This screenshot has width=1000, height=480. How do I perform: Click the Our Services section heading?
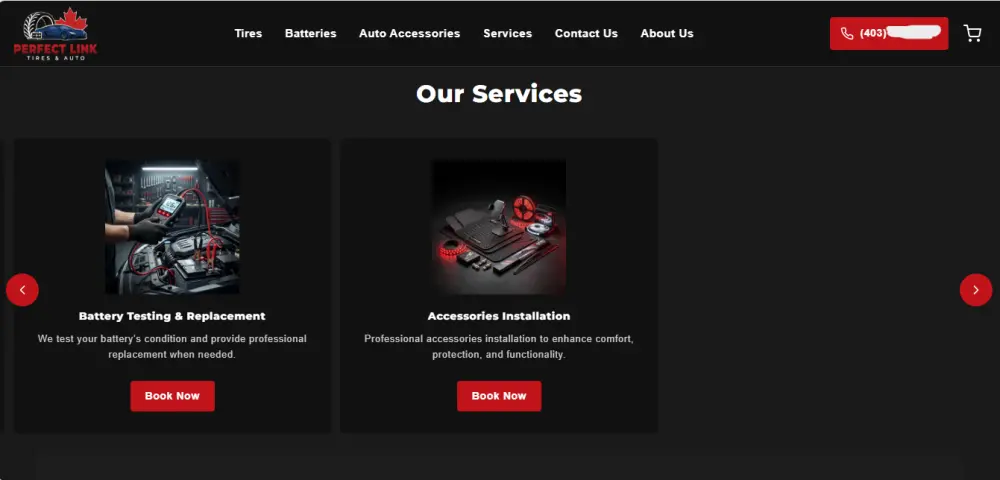tap(499, 94)
